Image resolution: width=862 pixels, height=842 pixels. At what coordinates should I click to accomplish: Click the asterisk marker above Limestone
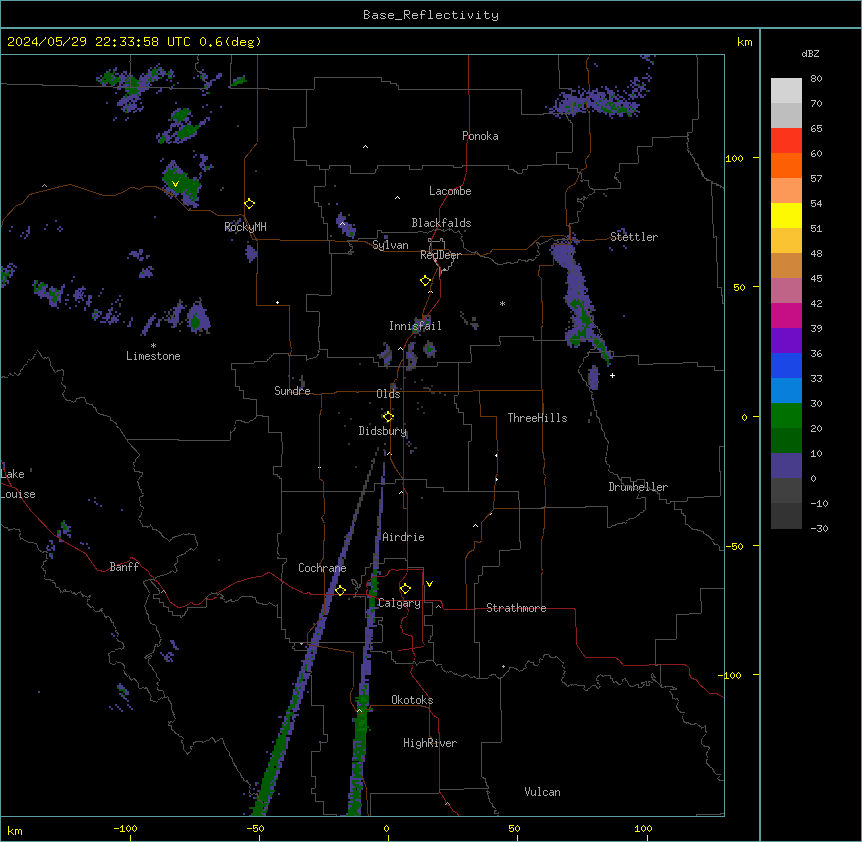[x=153, y=346]
